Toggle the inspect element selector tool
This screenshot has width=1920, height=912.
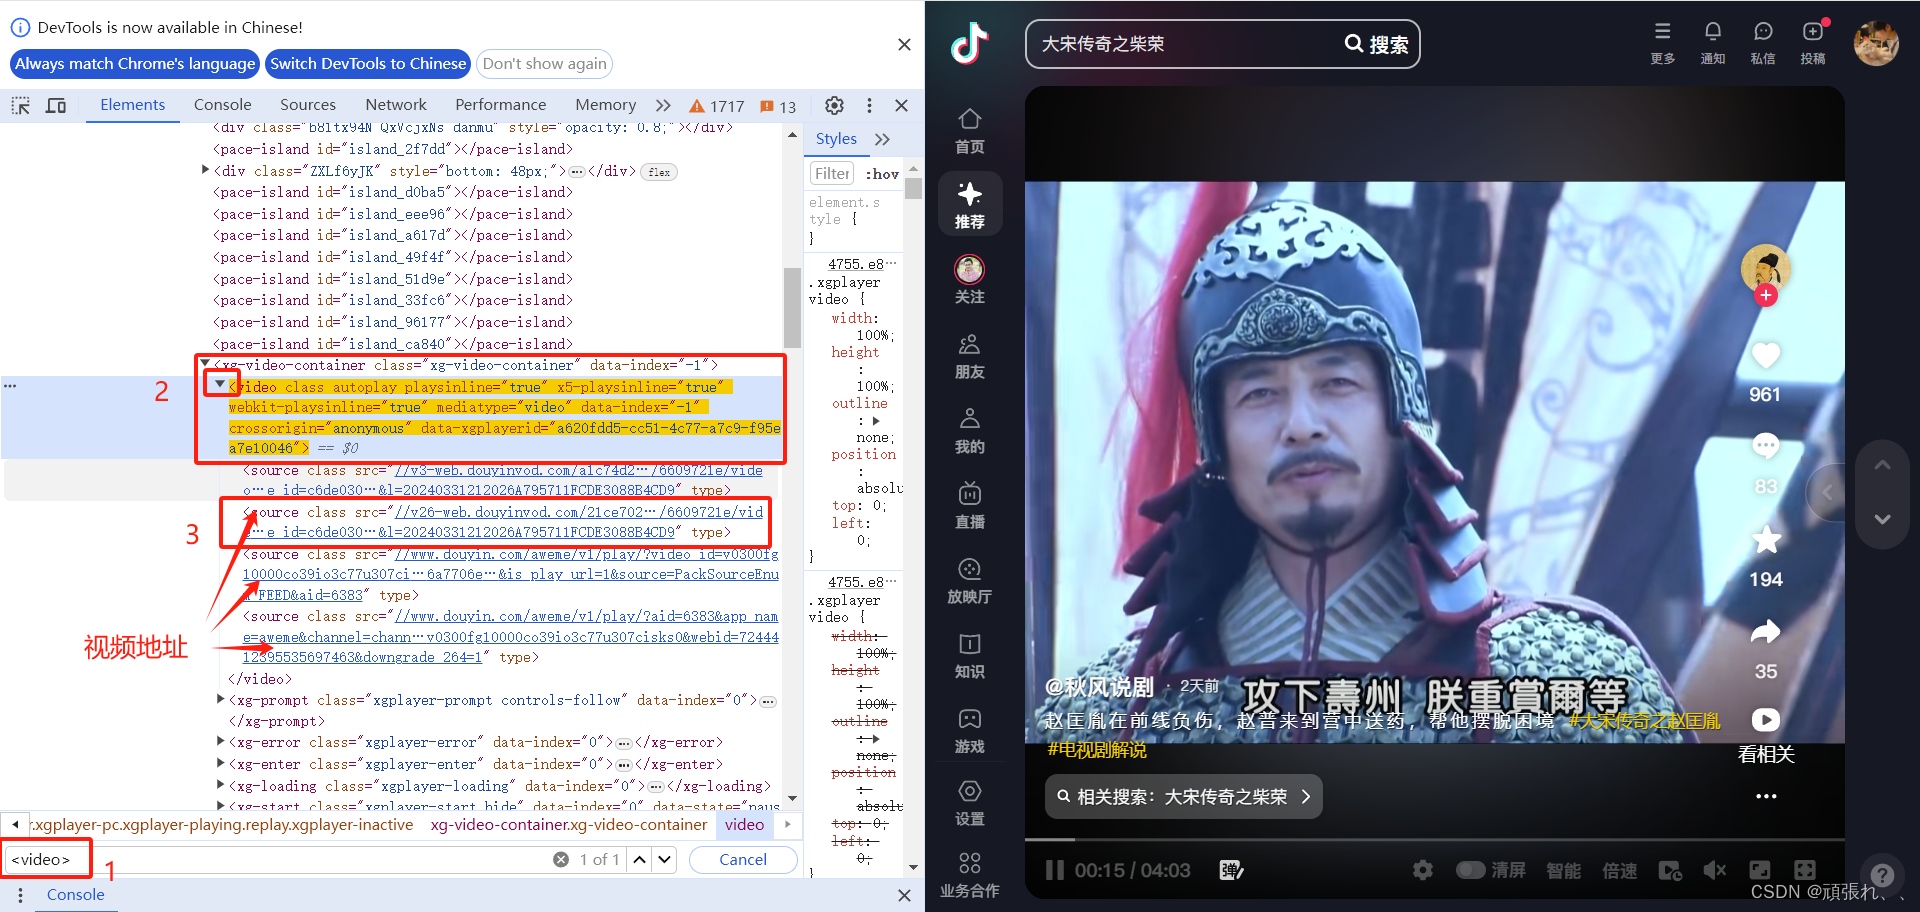(21, 105)
